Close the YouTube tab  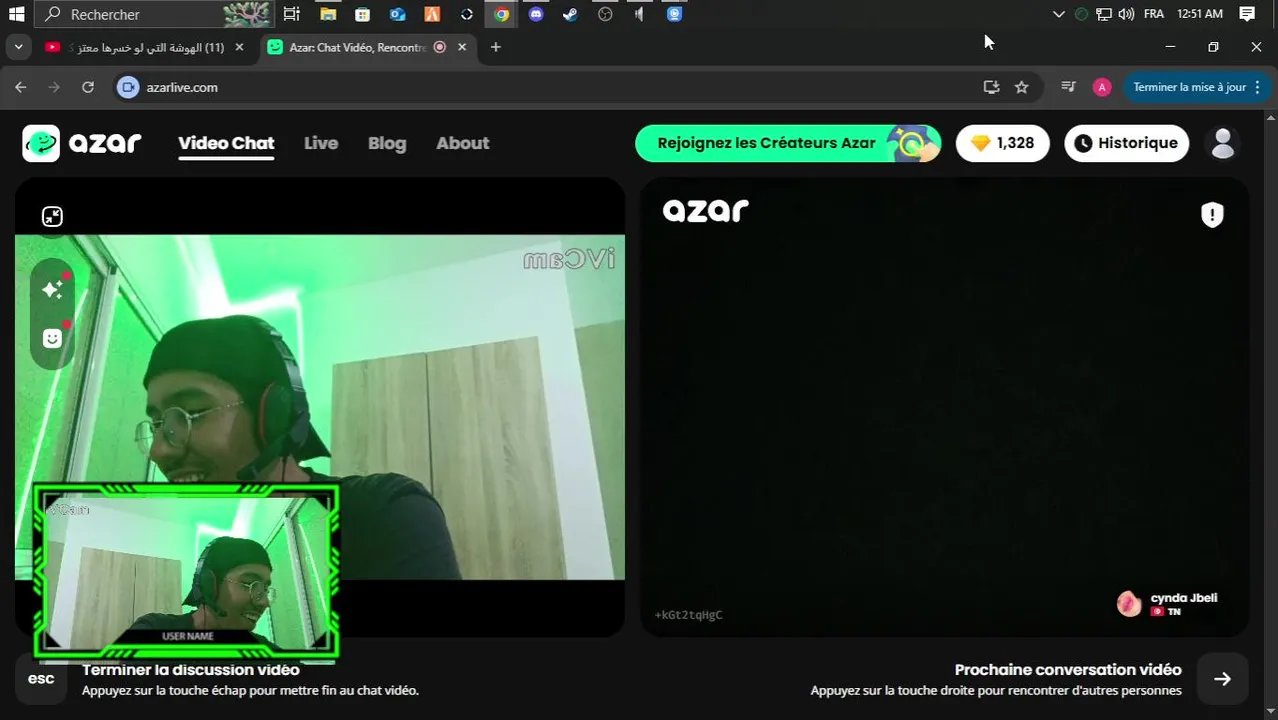tap(239, 47)
